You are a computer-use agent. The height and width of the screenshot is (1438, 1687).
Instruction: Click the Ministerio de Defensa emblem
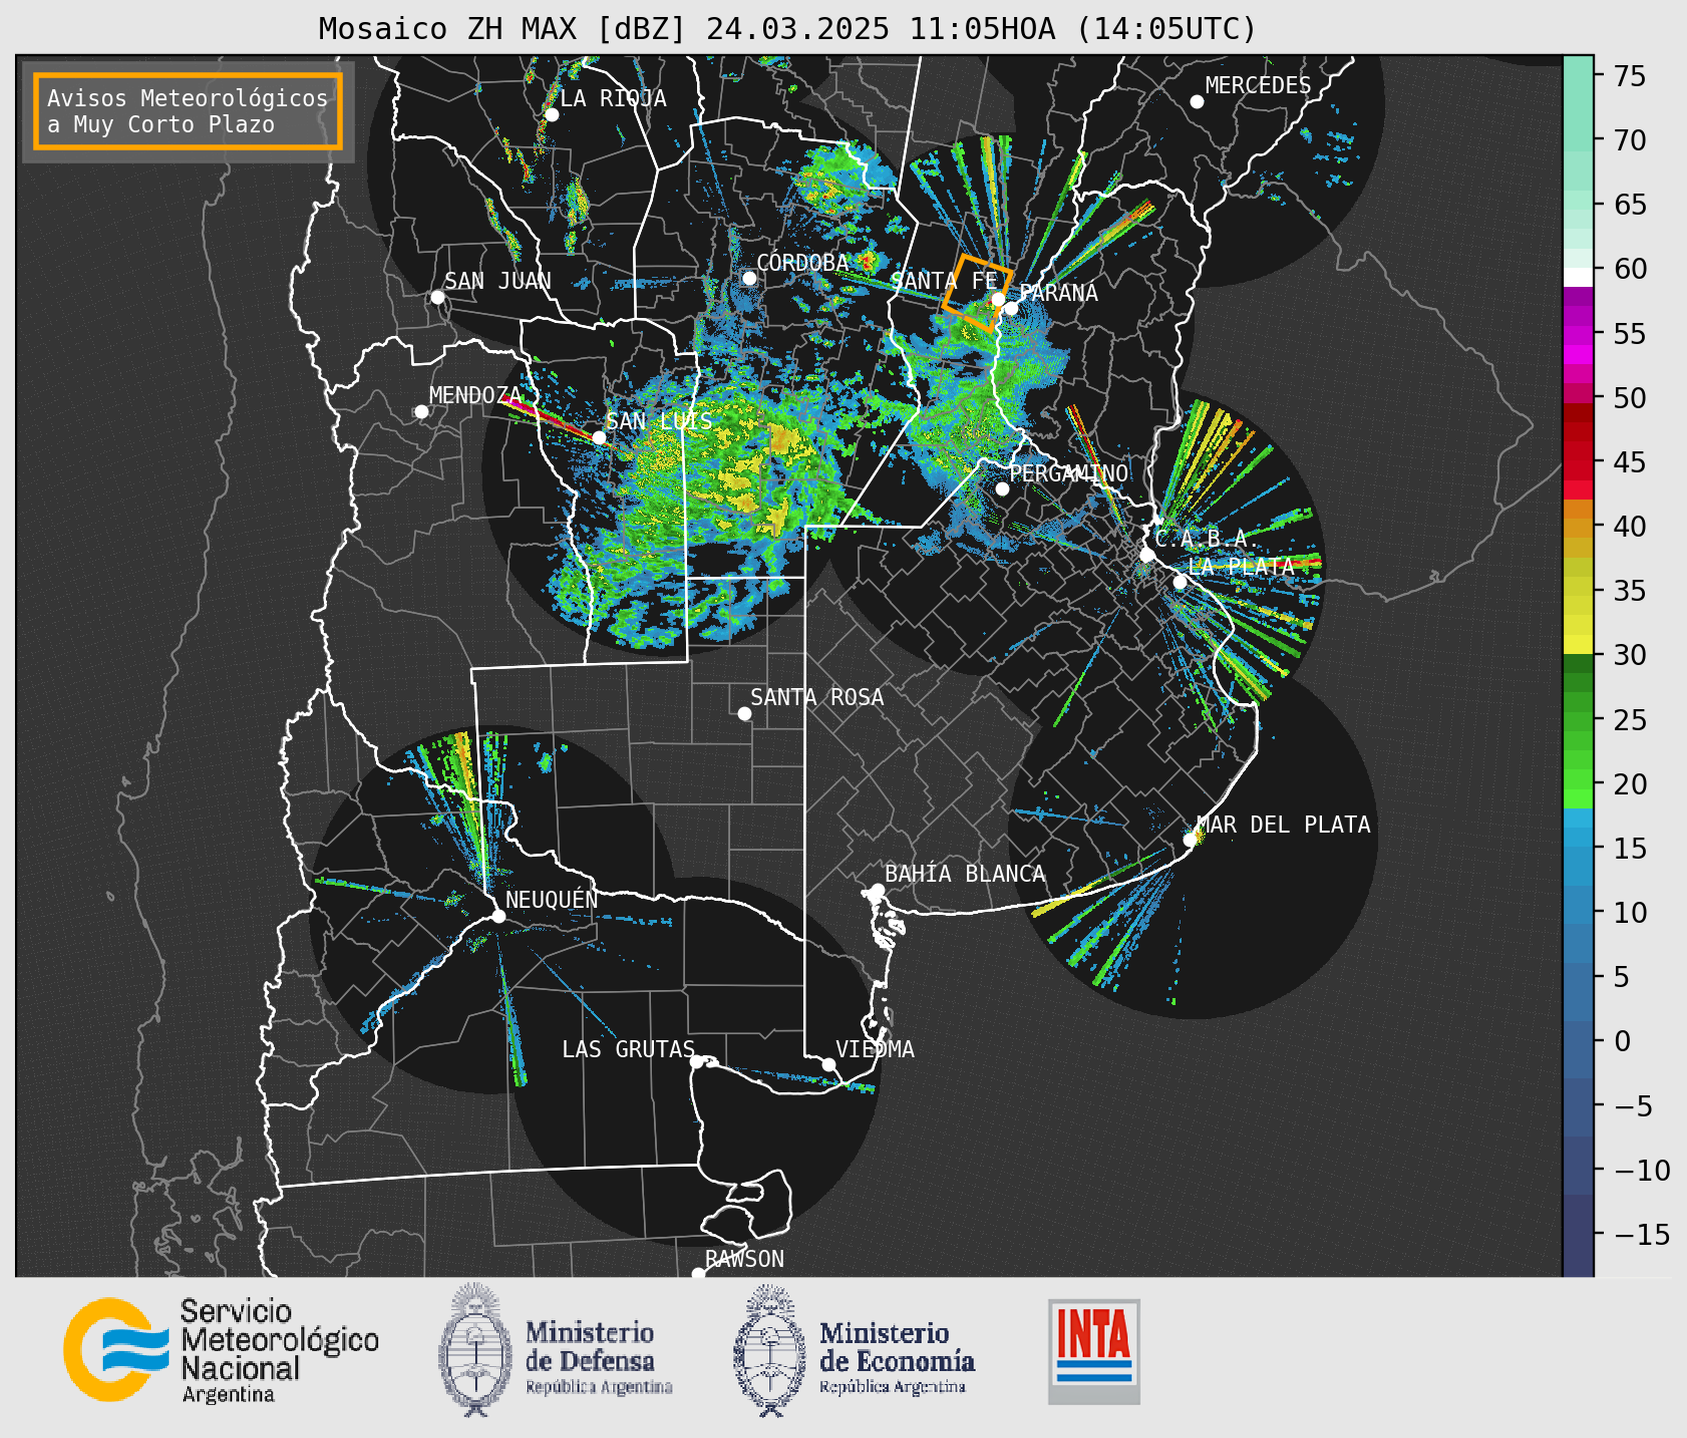(x=475, y=1350)
